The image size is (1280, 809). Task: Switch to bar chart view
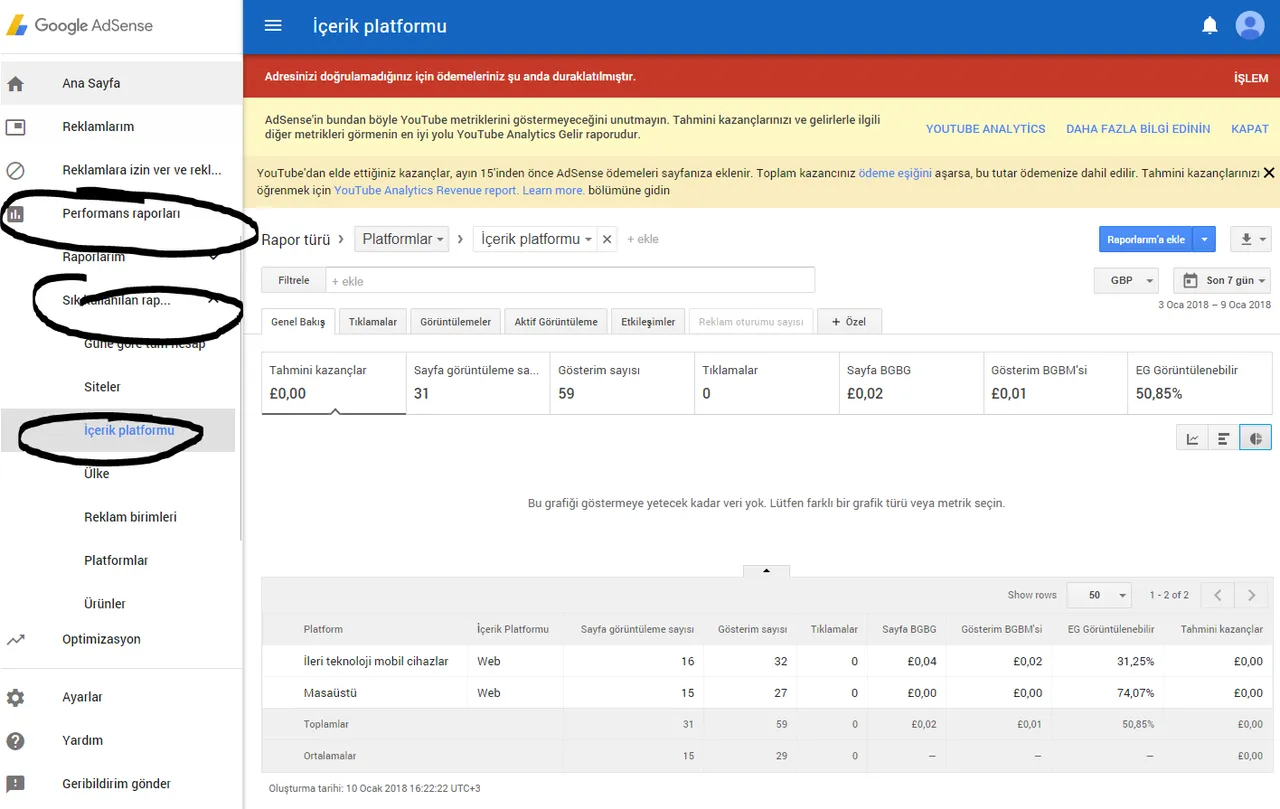click(1224, 438)
